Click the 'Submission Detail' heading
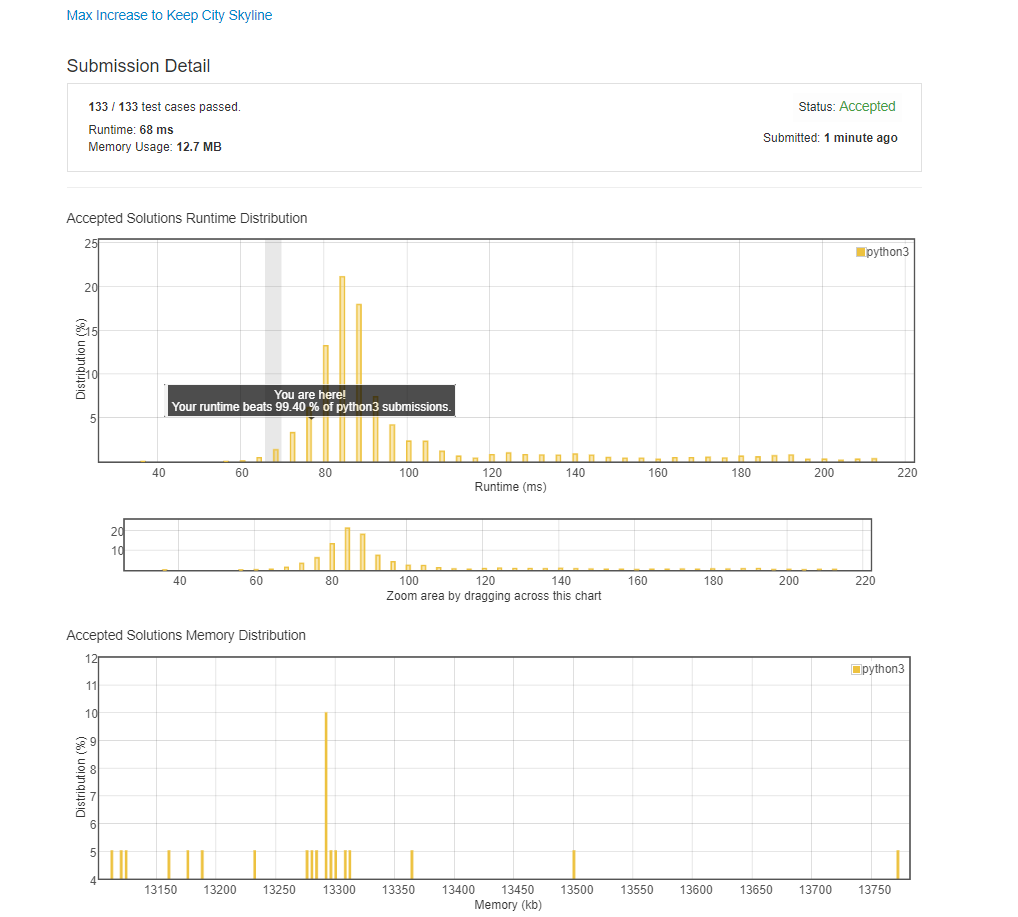Screen dimensions: 1018x917 (138, 66)
